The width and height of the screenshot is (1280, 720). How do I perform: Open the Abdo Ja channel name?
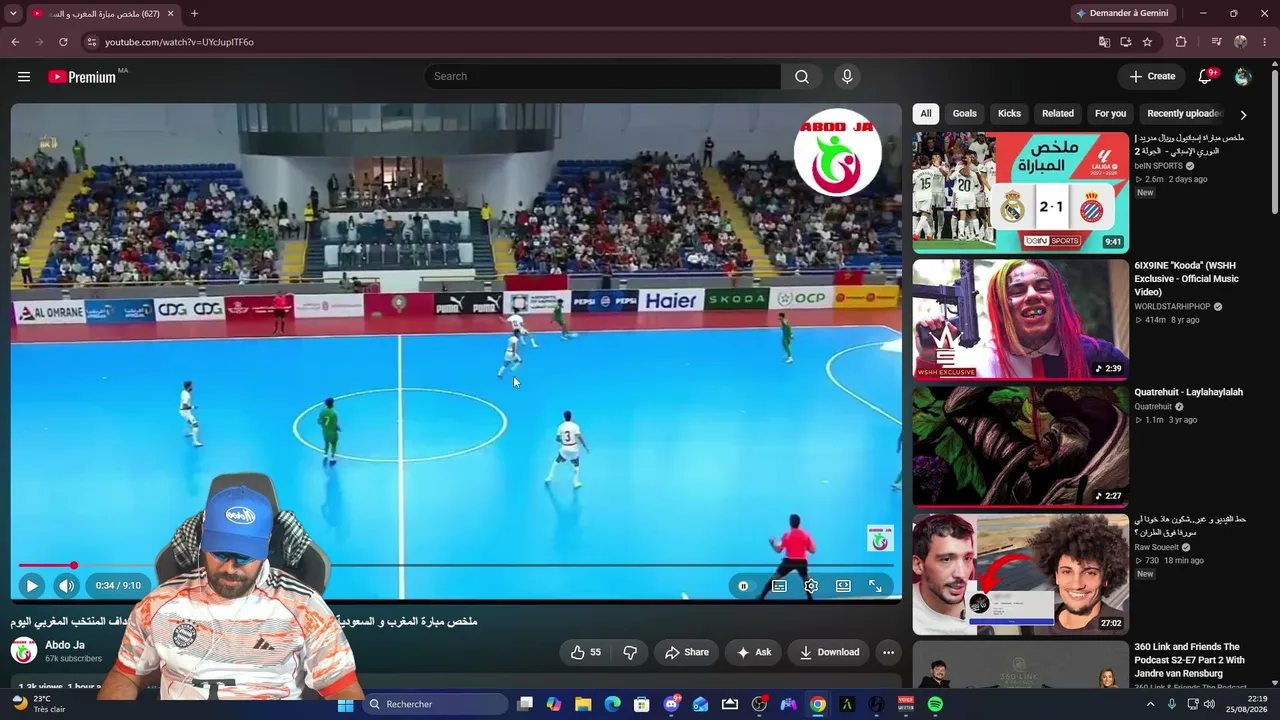point(65,646)
